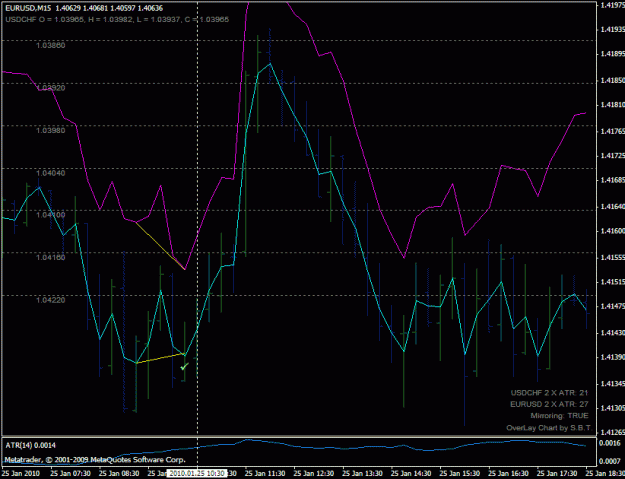Click the '25 Jan 07:30' time axis label
Screen dimensions: 625x479
pos(70,473)
